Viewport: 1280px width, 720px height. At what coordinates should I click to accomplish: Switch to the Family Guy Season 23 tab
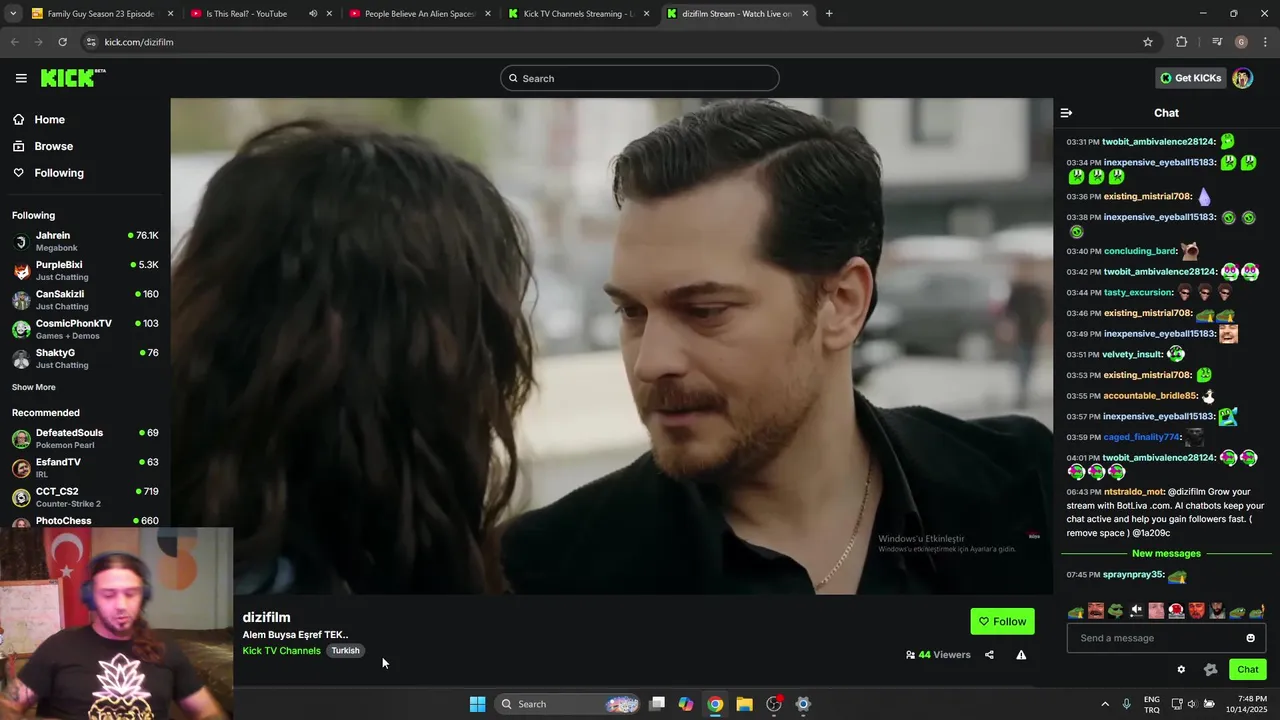[100, 14]
